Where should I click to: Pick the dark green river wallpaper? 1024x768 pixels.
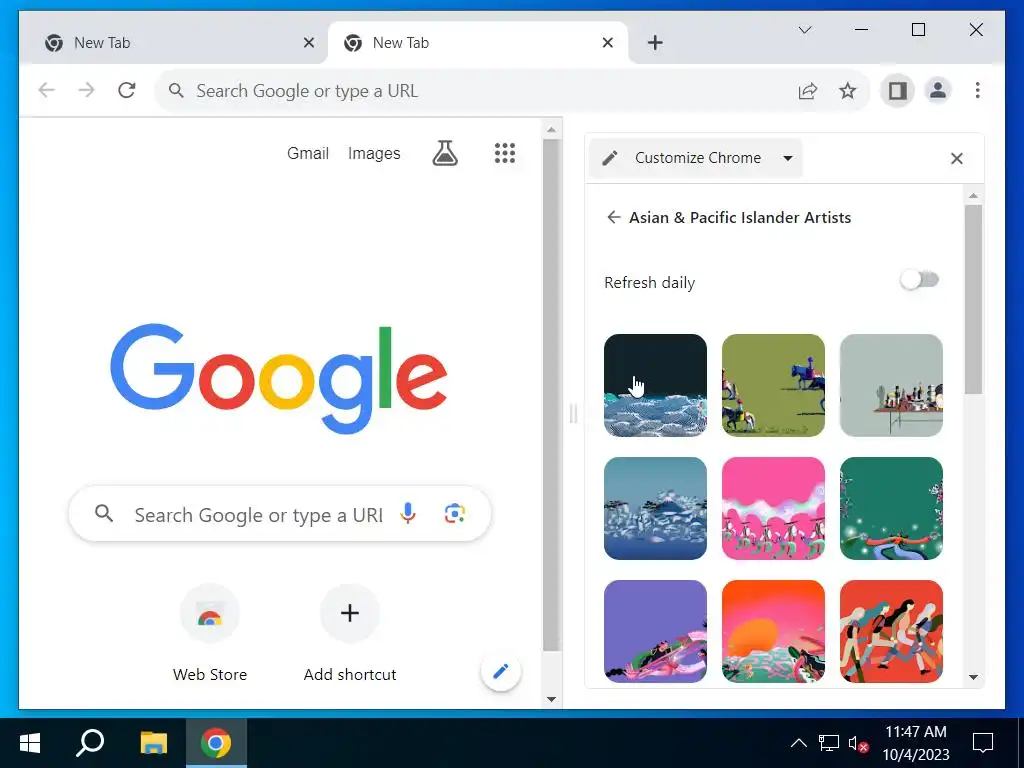pyautogui.click(x=891, y=508)
